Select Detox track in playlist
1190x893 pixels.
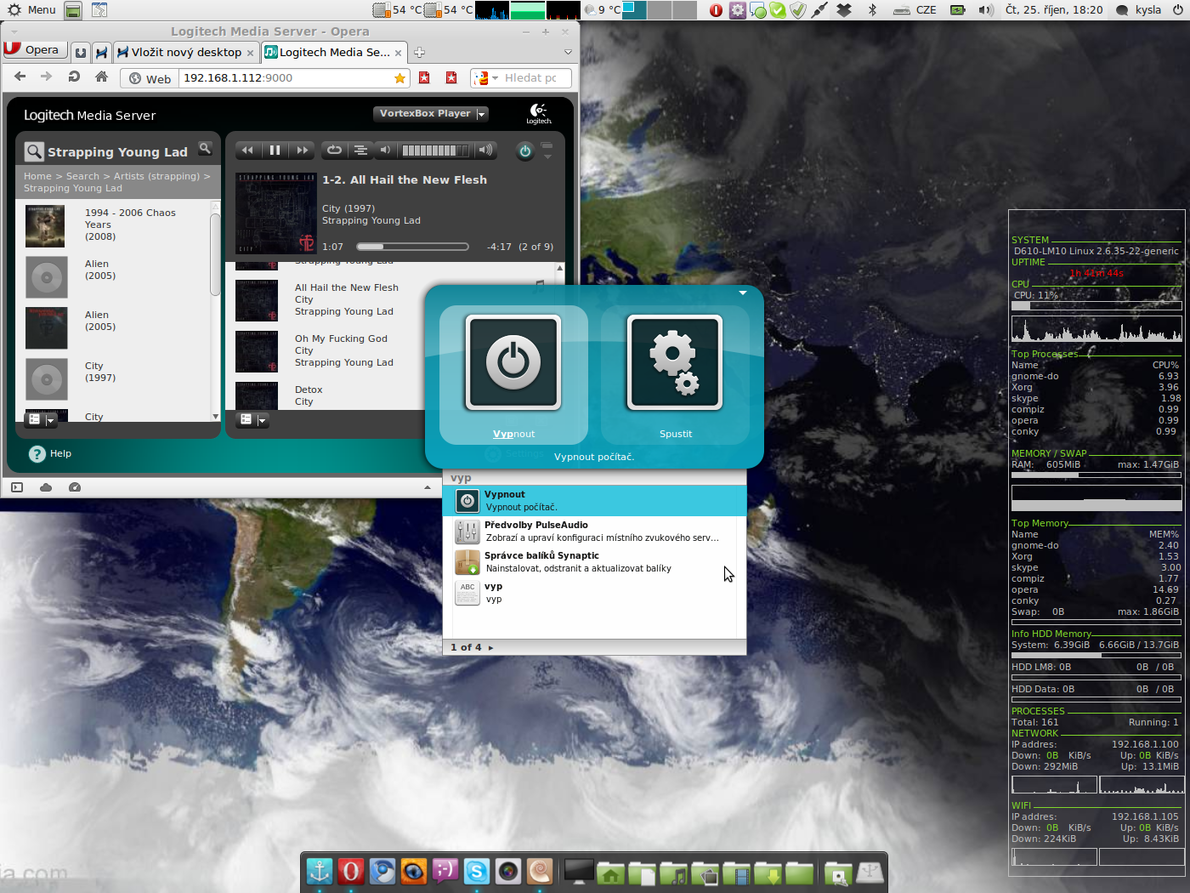point(308,390)
